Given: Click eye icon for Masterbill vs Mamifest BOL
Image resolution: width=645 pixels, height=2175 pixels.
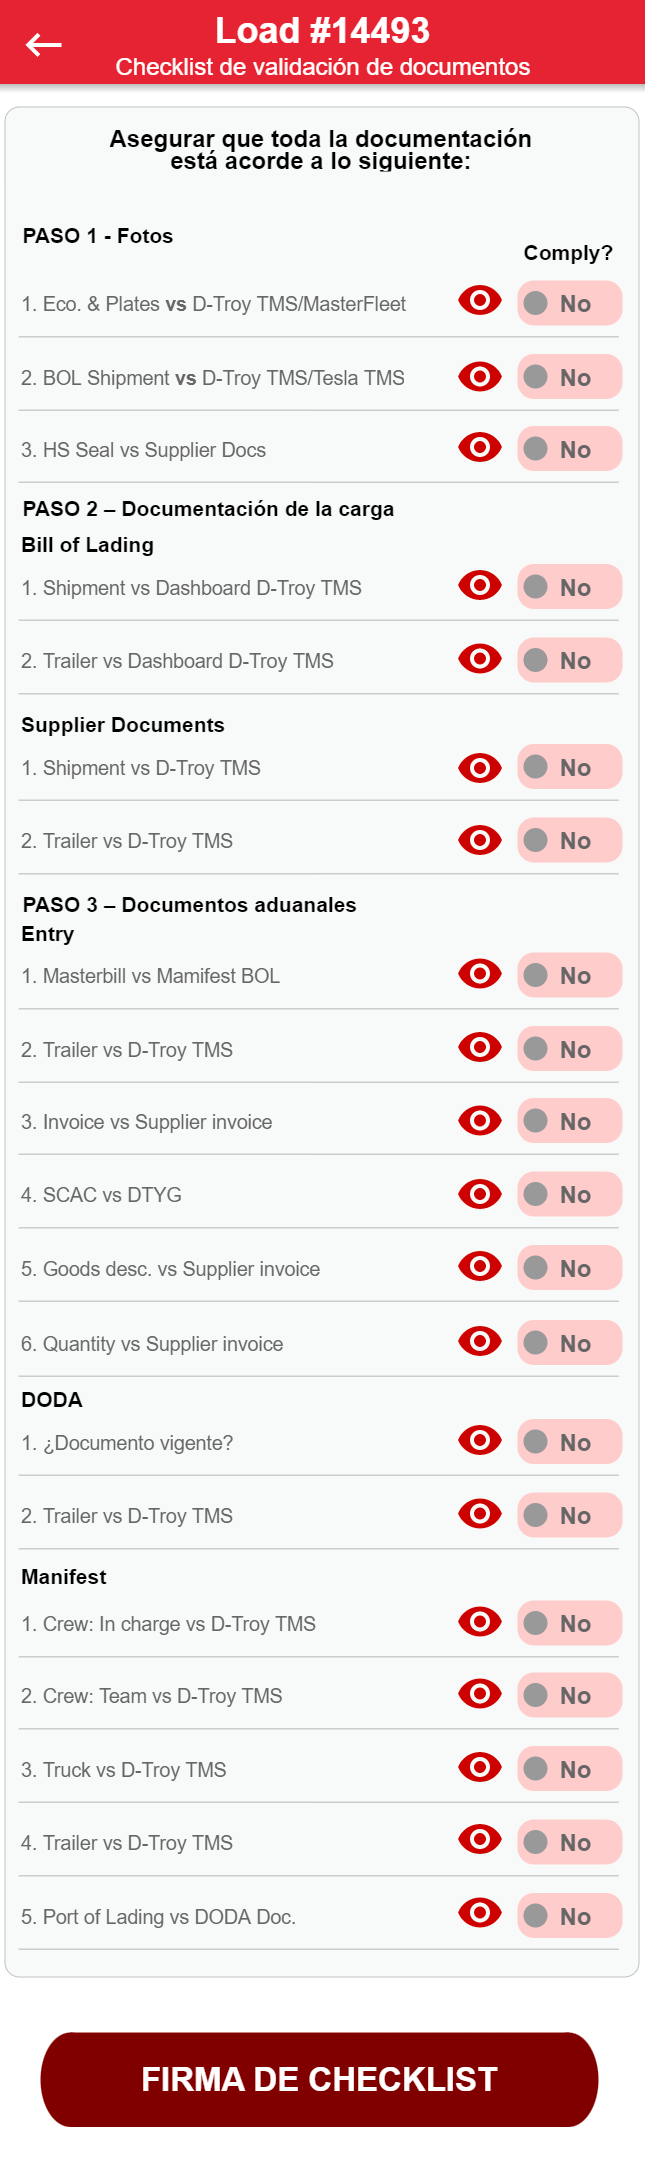Looking at the screenshot, I should pos(479,973).
